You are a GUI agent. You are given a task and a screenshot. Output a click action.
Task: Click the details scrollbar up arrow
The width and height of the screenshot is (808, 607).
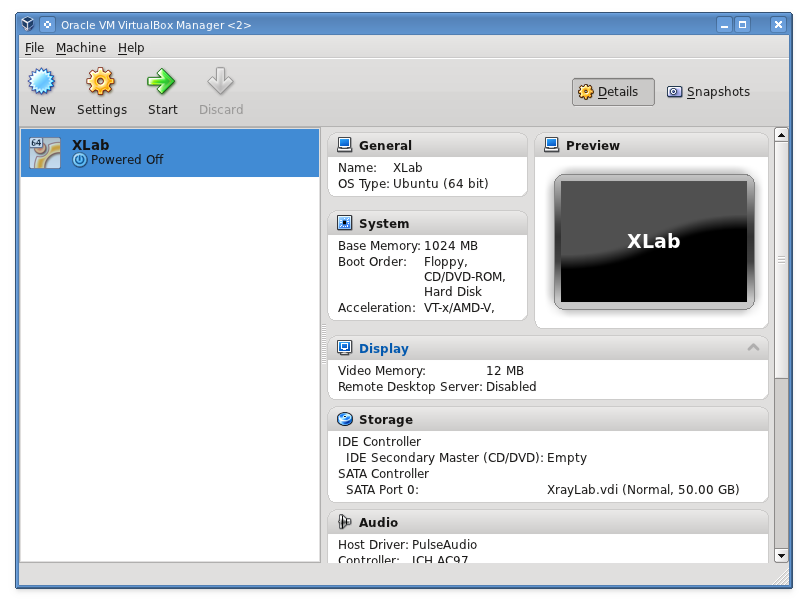(x=781, y=135)
